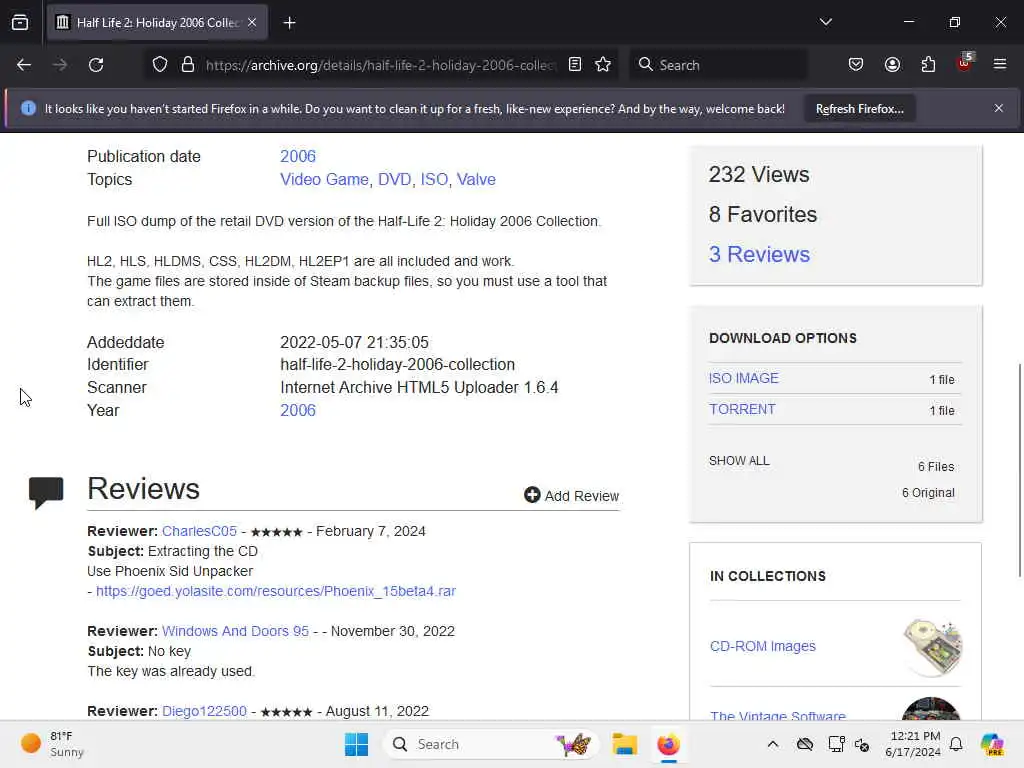The width and height of the screenshot is (1024, 768).
Task: Click the CD-ROM Images collection thumbnail
Action: click(x=933, y=647)
